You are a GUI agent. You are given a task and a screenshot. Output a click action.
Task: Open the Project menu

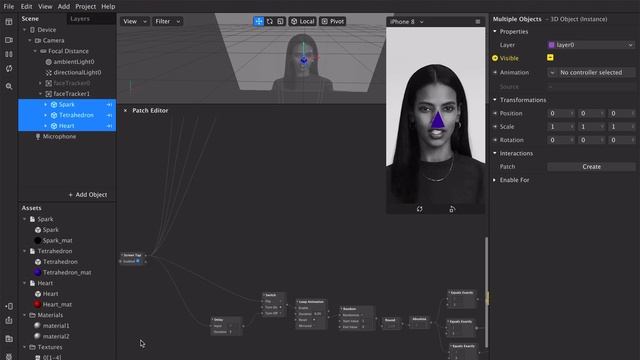pos(85,7)
